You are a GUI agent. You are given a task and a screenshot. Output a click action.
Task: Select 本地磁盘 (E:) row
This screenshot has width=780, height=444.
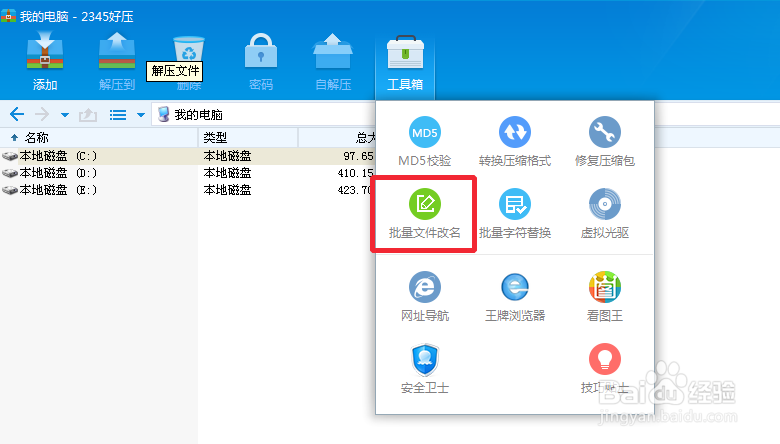[188, 190]
